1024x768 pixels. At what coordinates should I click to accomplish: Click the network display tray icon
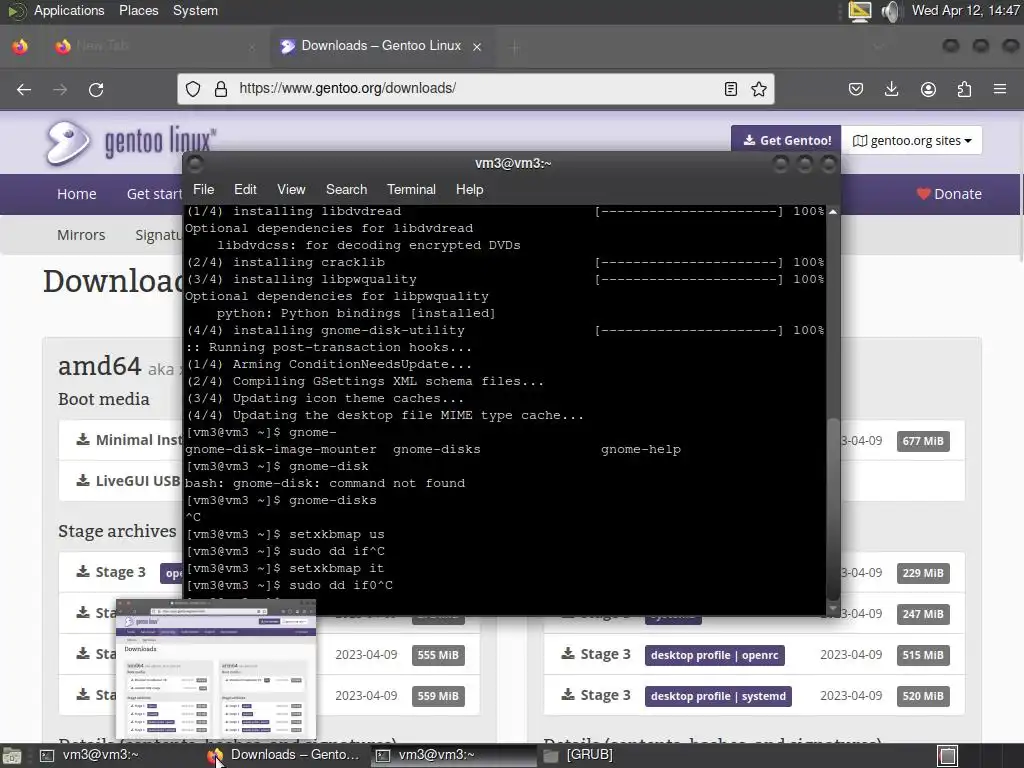point(859,11)
